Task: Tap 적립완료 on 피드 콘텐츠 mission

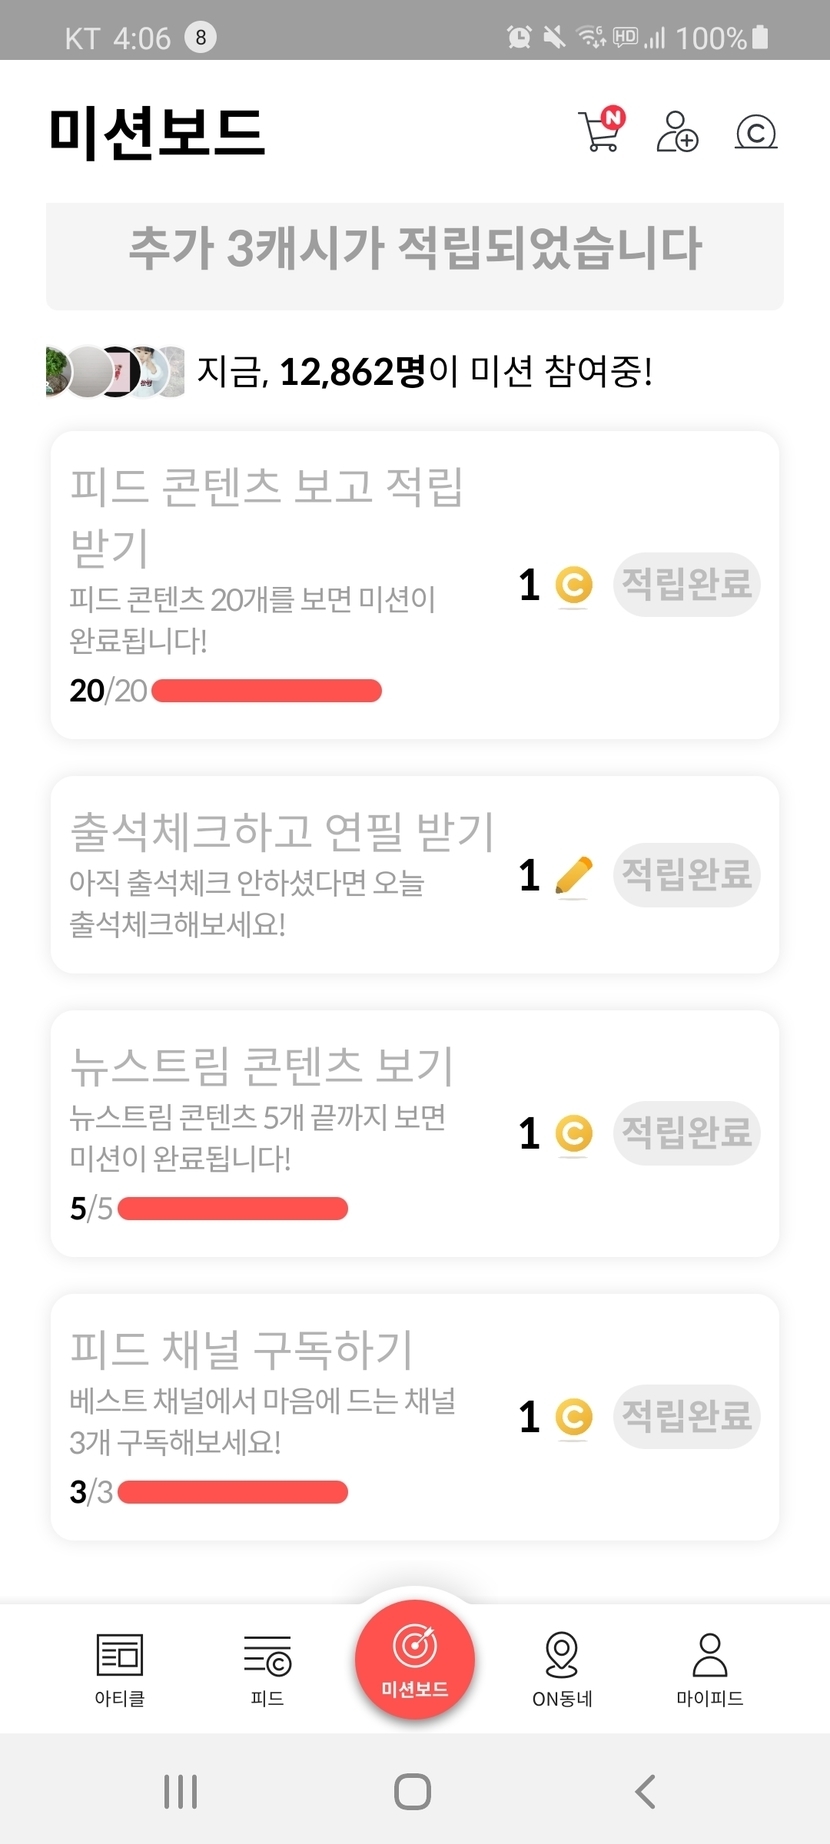Action: (x=686, y=584)
